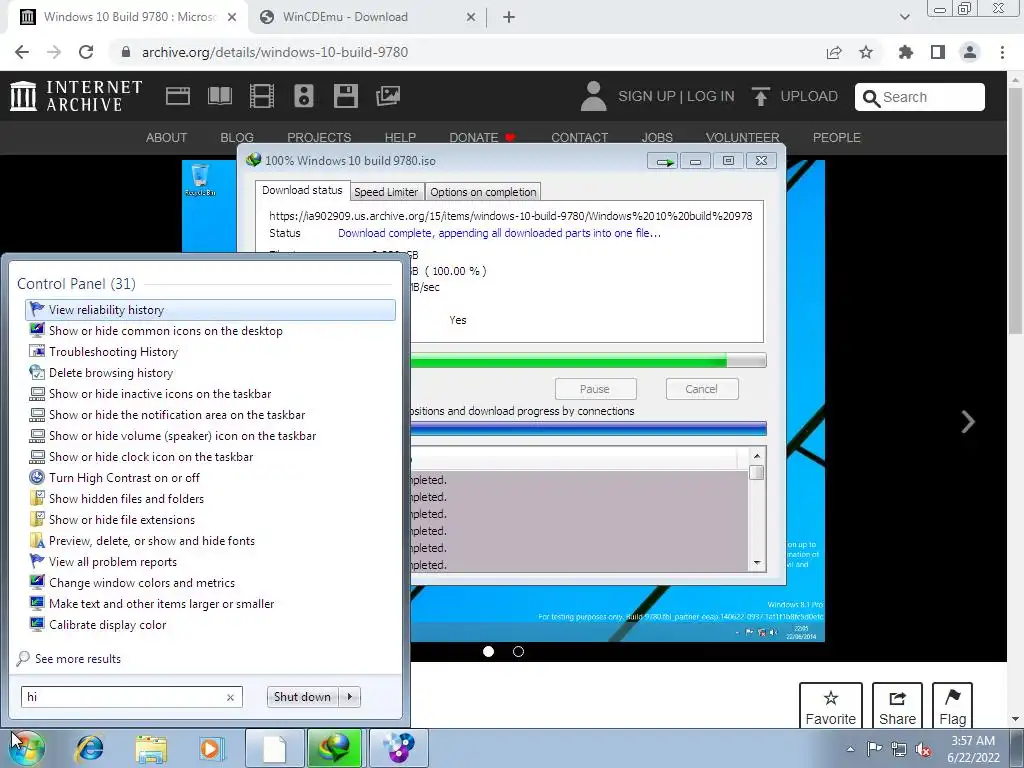Open the Chrome profile avatar

coord(970,52)
